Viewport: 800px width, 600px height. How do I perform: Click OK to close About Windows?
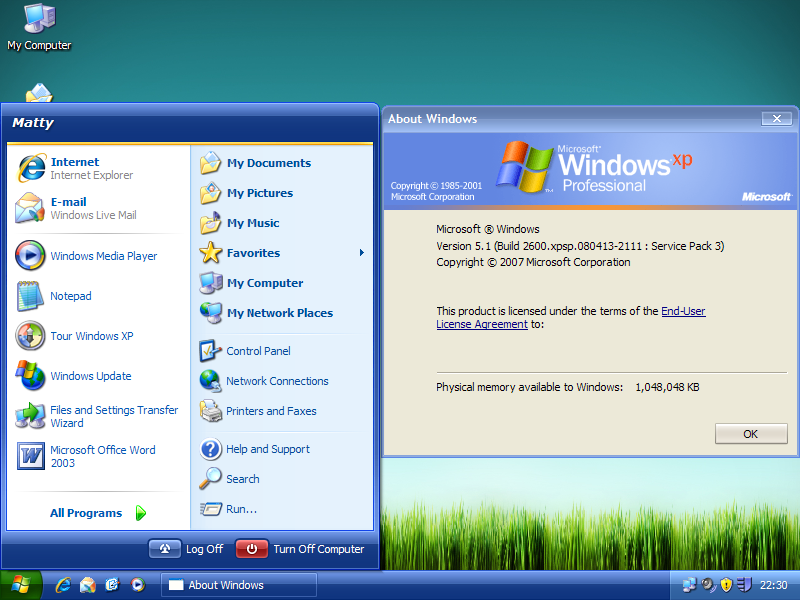click(x=750, y=433)
